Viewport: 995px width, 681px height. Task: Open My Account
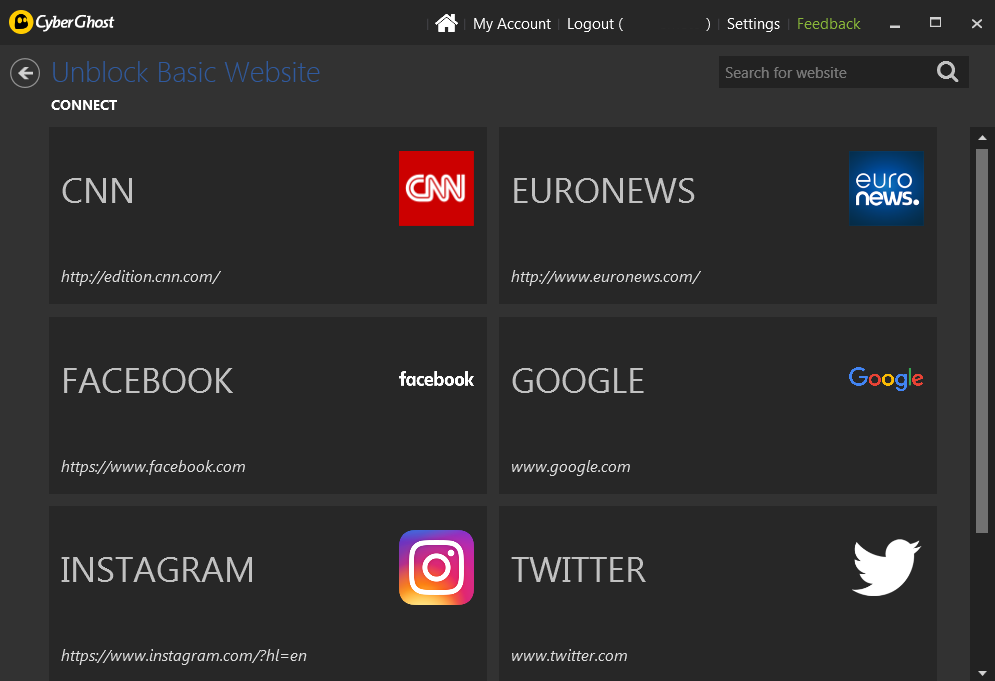tap(511, 24)
